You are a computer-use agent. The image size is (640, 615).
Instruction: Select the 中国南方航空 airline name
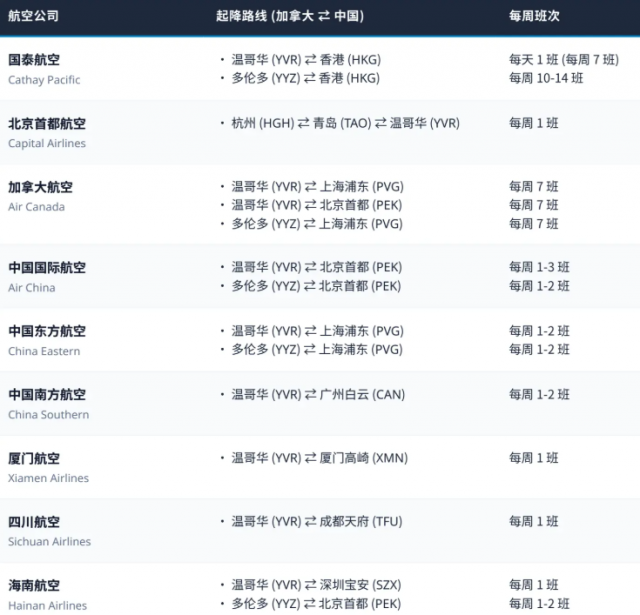click(47, 395)
